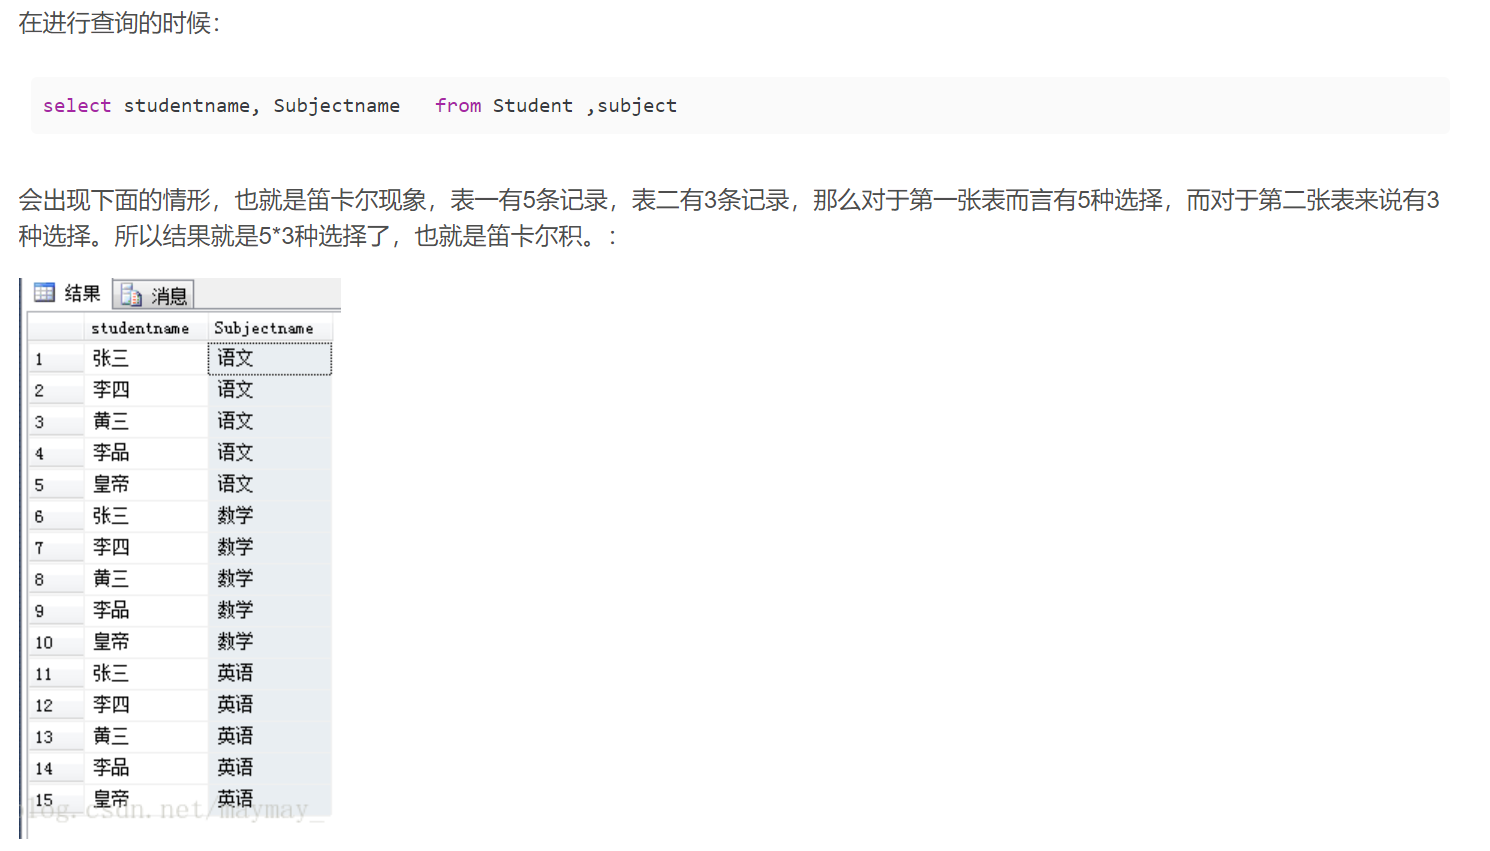The width and height of the screenshot is (1490, 851).
Task: Select row number 11 header
Action: [55, 673]
